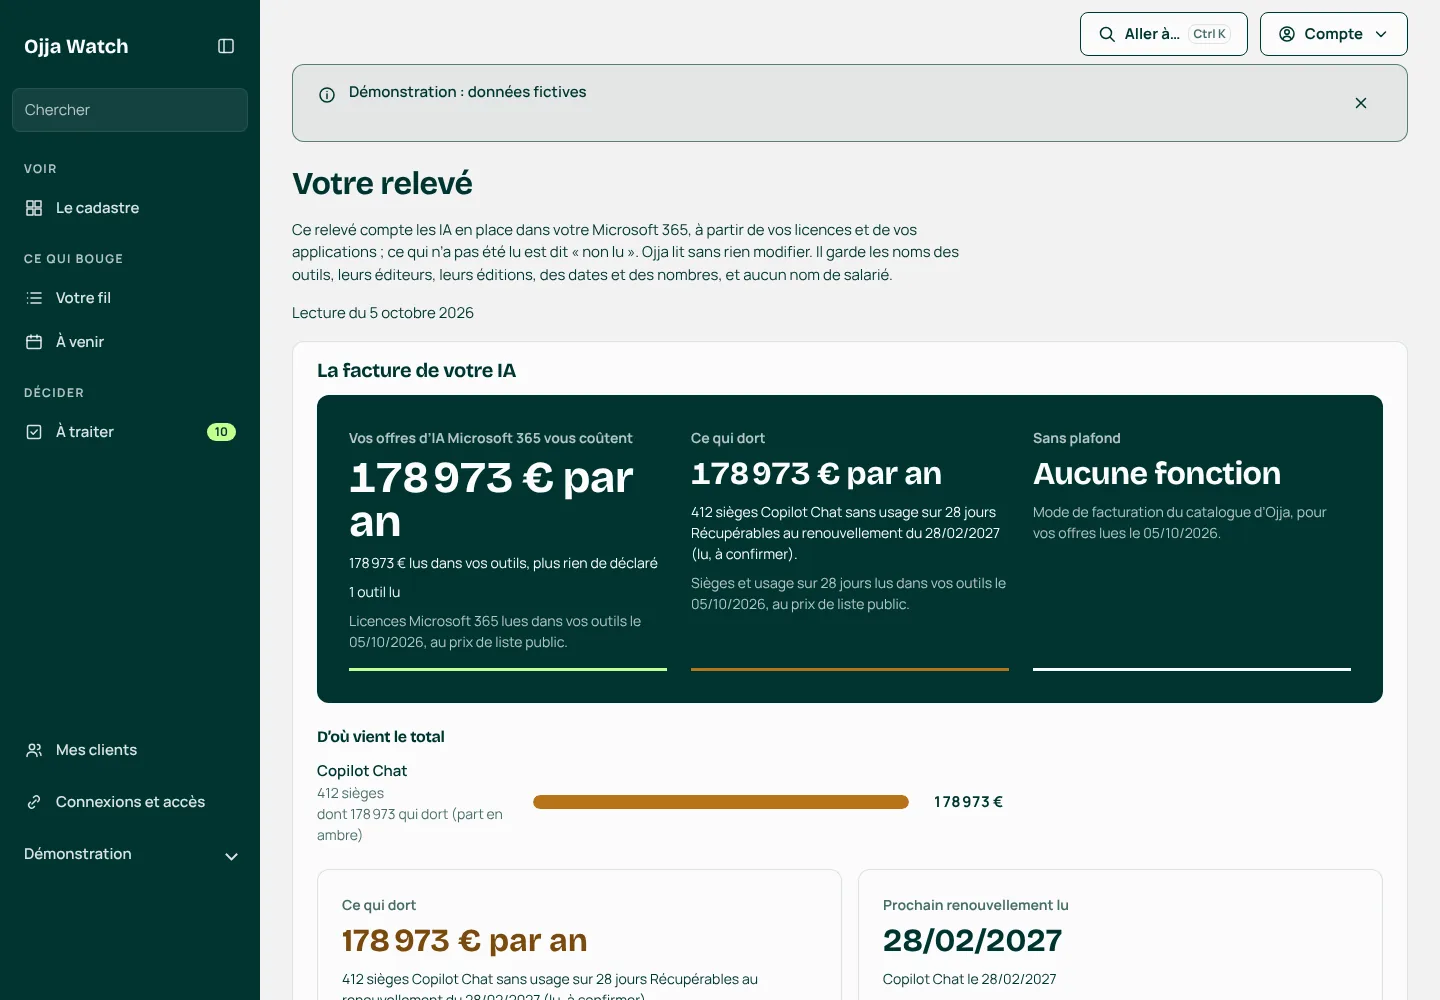1440x1000 pixels.
Task: Open Connexions et accès
Action: (130, 802)
